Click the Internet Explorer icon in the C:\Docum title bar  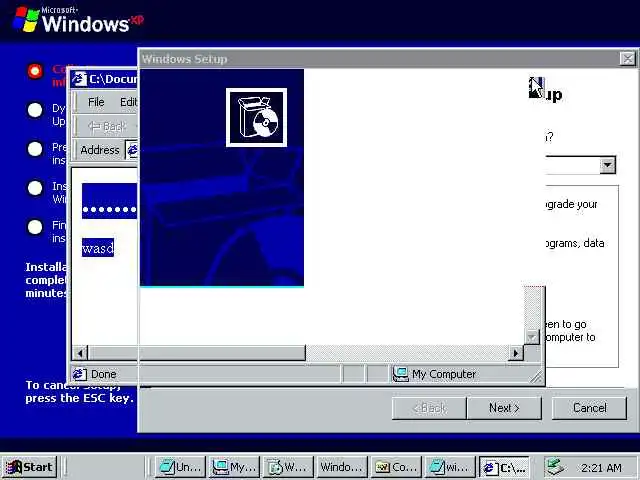[x=79, y=79]
